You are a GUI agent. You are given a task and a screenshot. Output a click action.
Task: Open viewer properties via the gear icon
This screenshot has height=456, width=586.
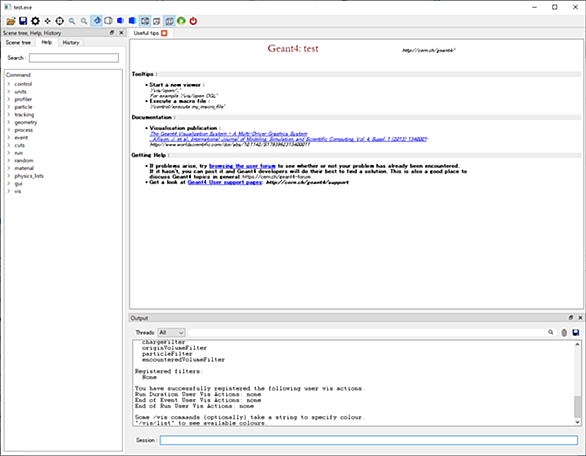coord(35,21)
